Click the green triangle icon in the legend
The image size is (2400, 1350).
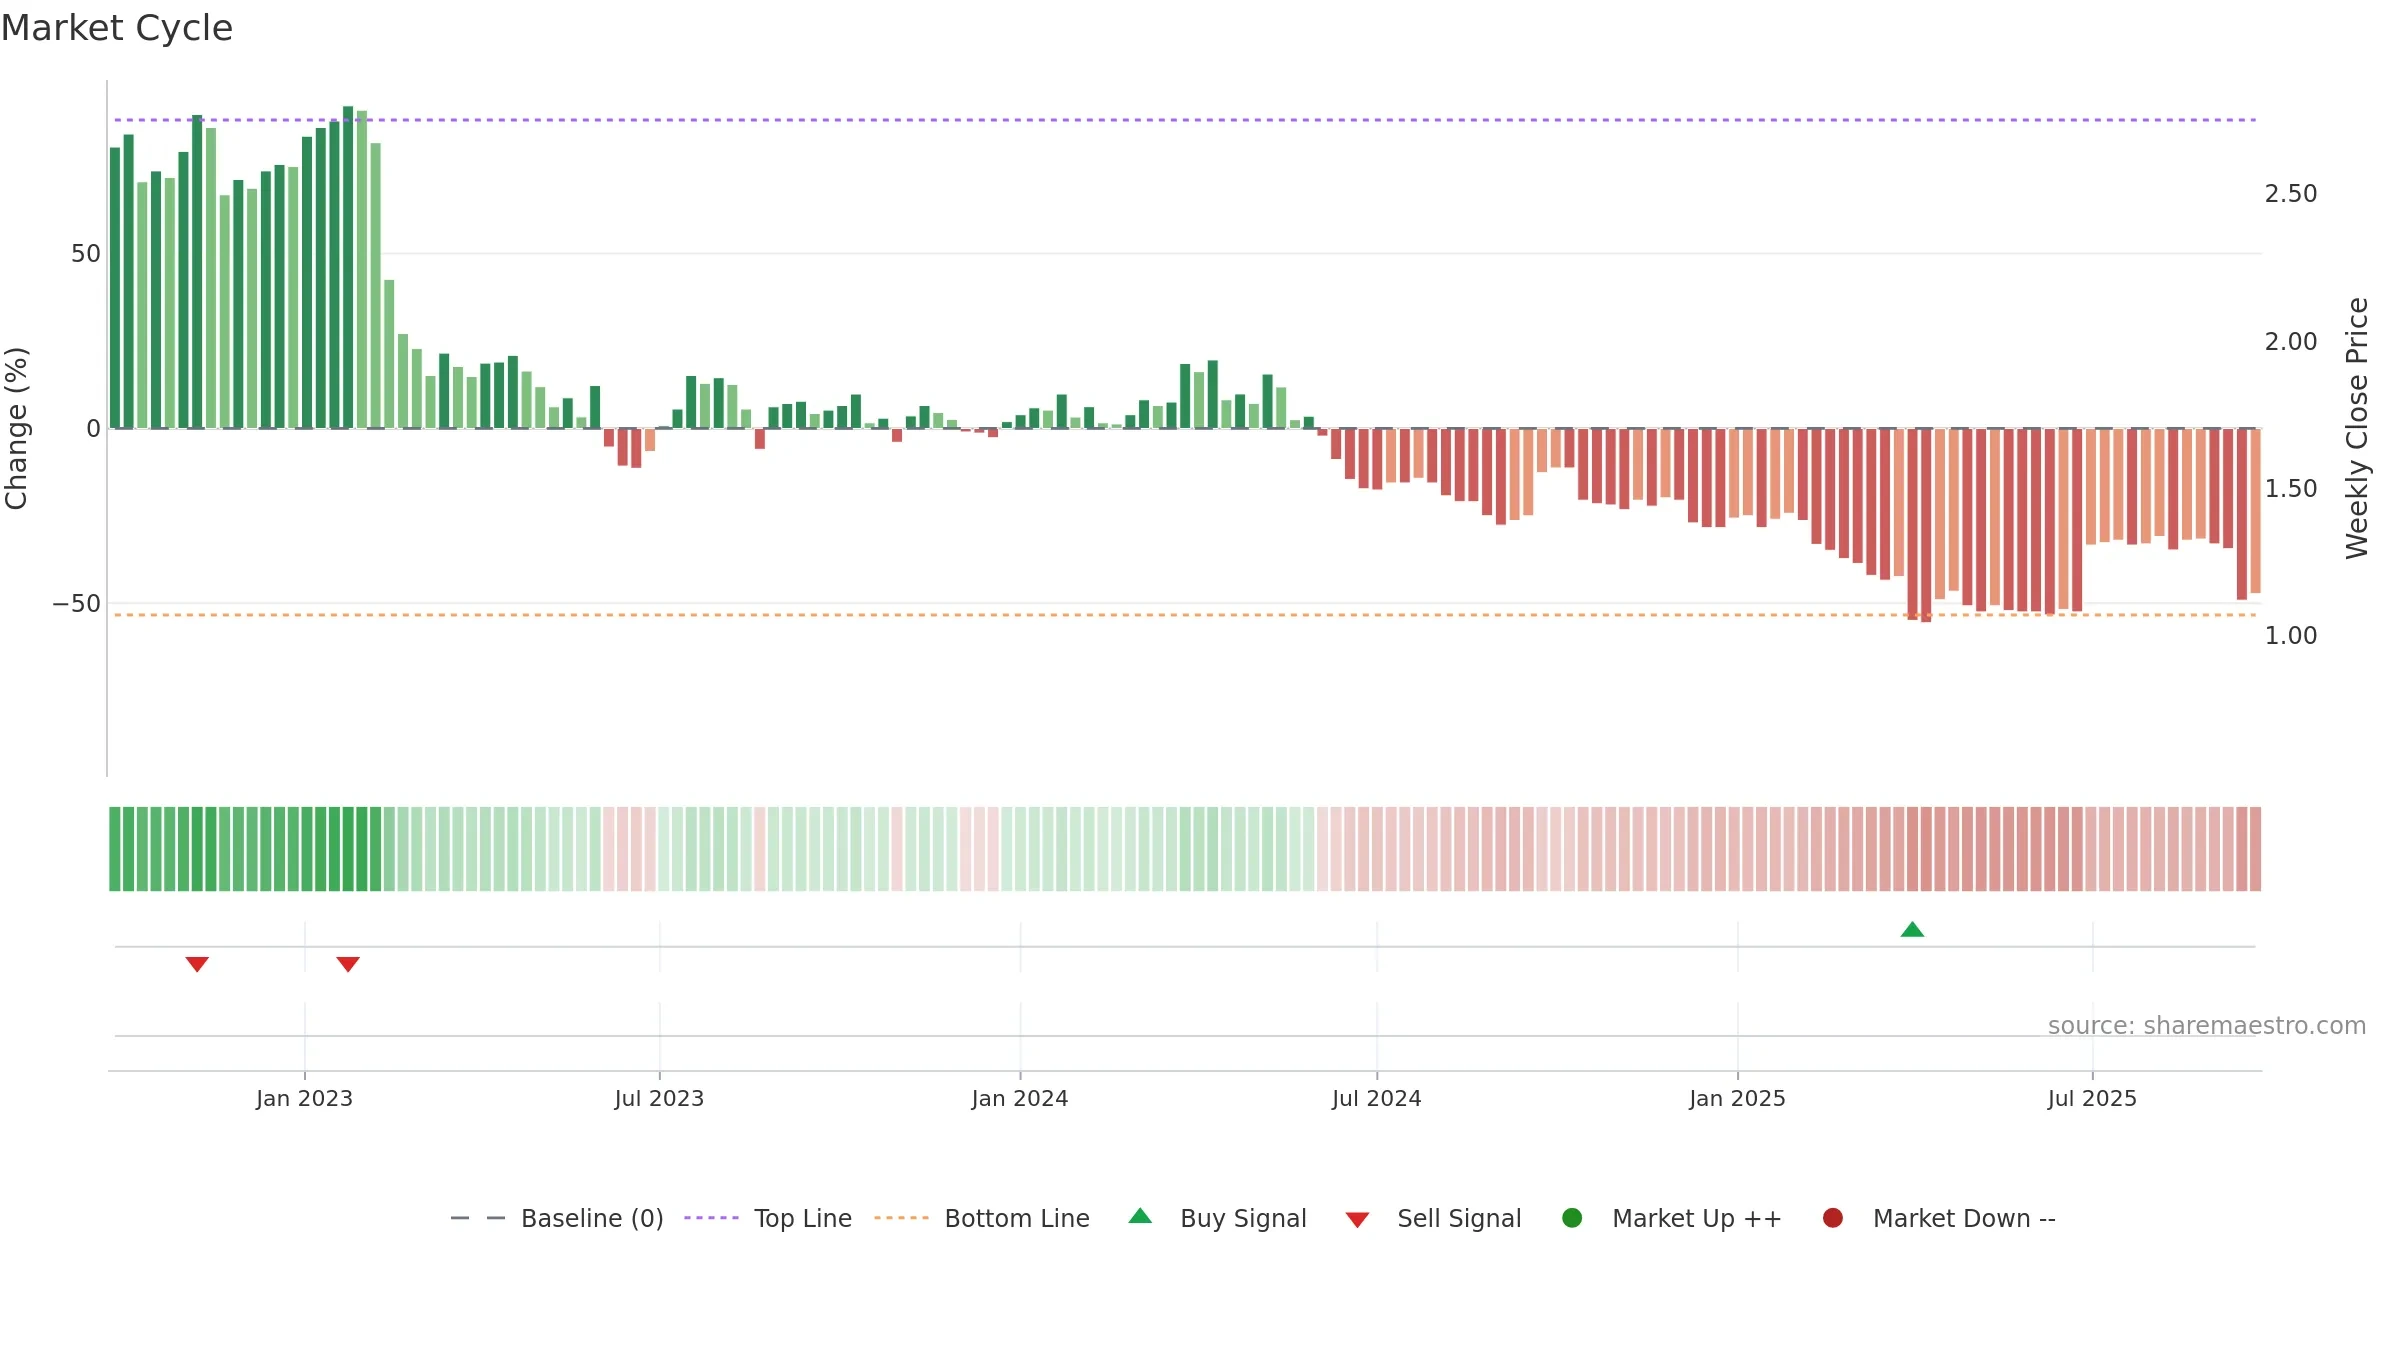[x=1140, y=1216]
